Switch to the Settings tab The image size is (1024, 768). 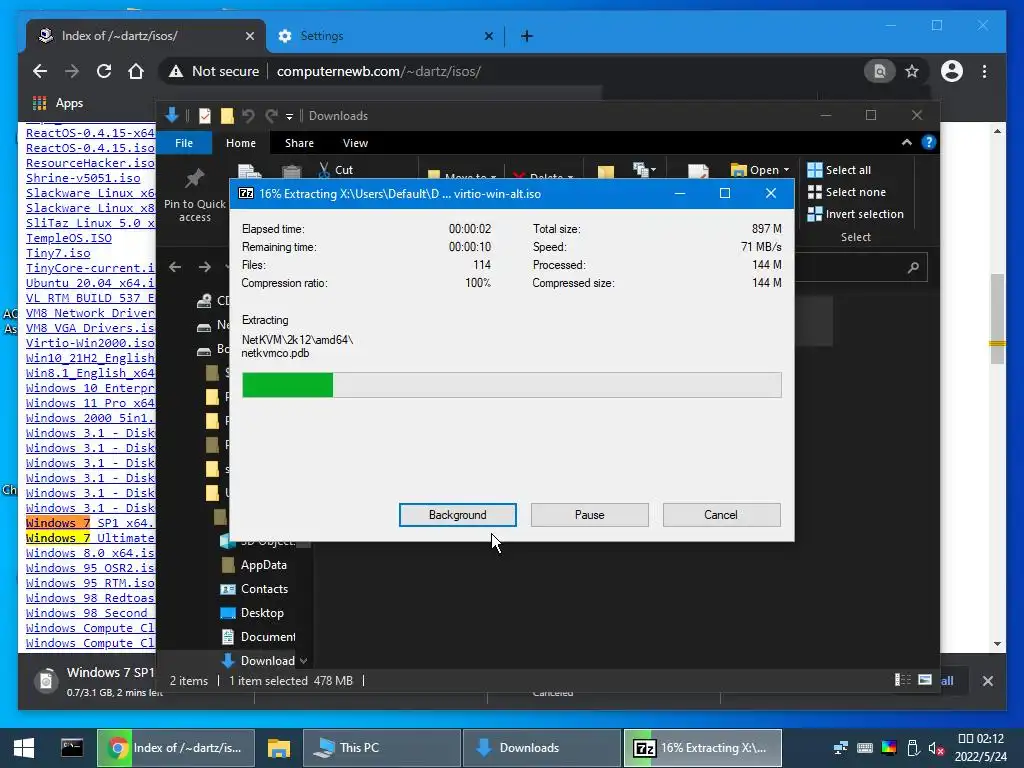click(x=385, y=36)
